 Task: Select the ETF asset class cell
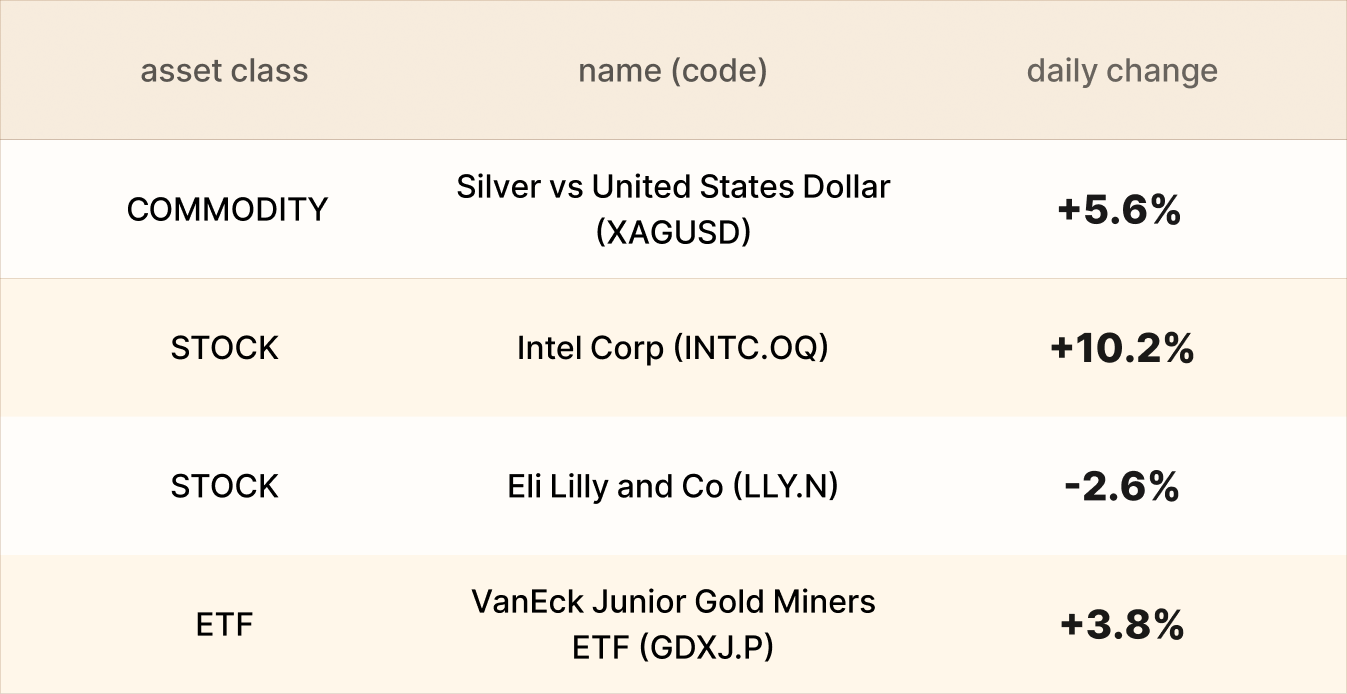pos(224,625)
